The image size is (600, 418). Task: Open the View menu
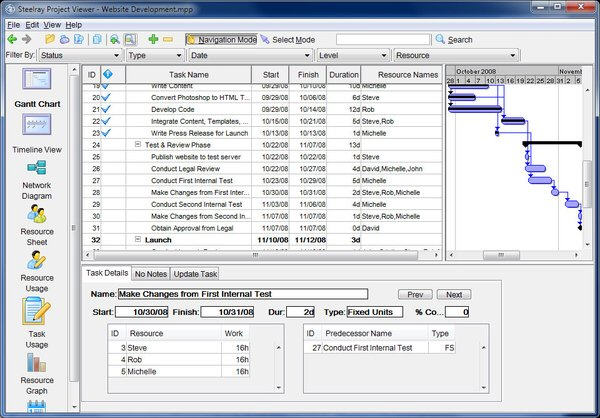52,24
